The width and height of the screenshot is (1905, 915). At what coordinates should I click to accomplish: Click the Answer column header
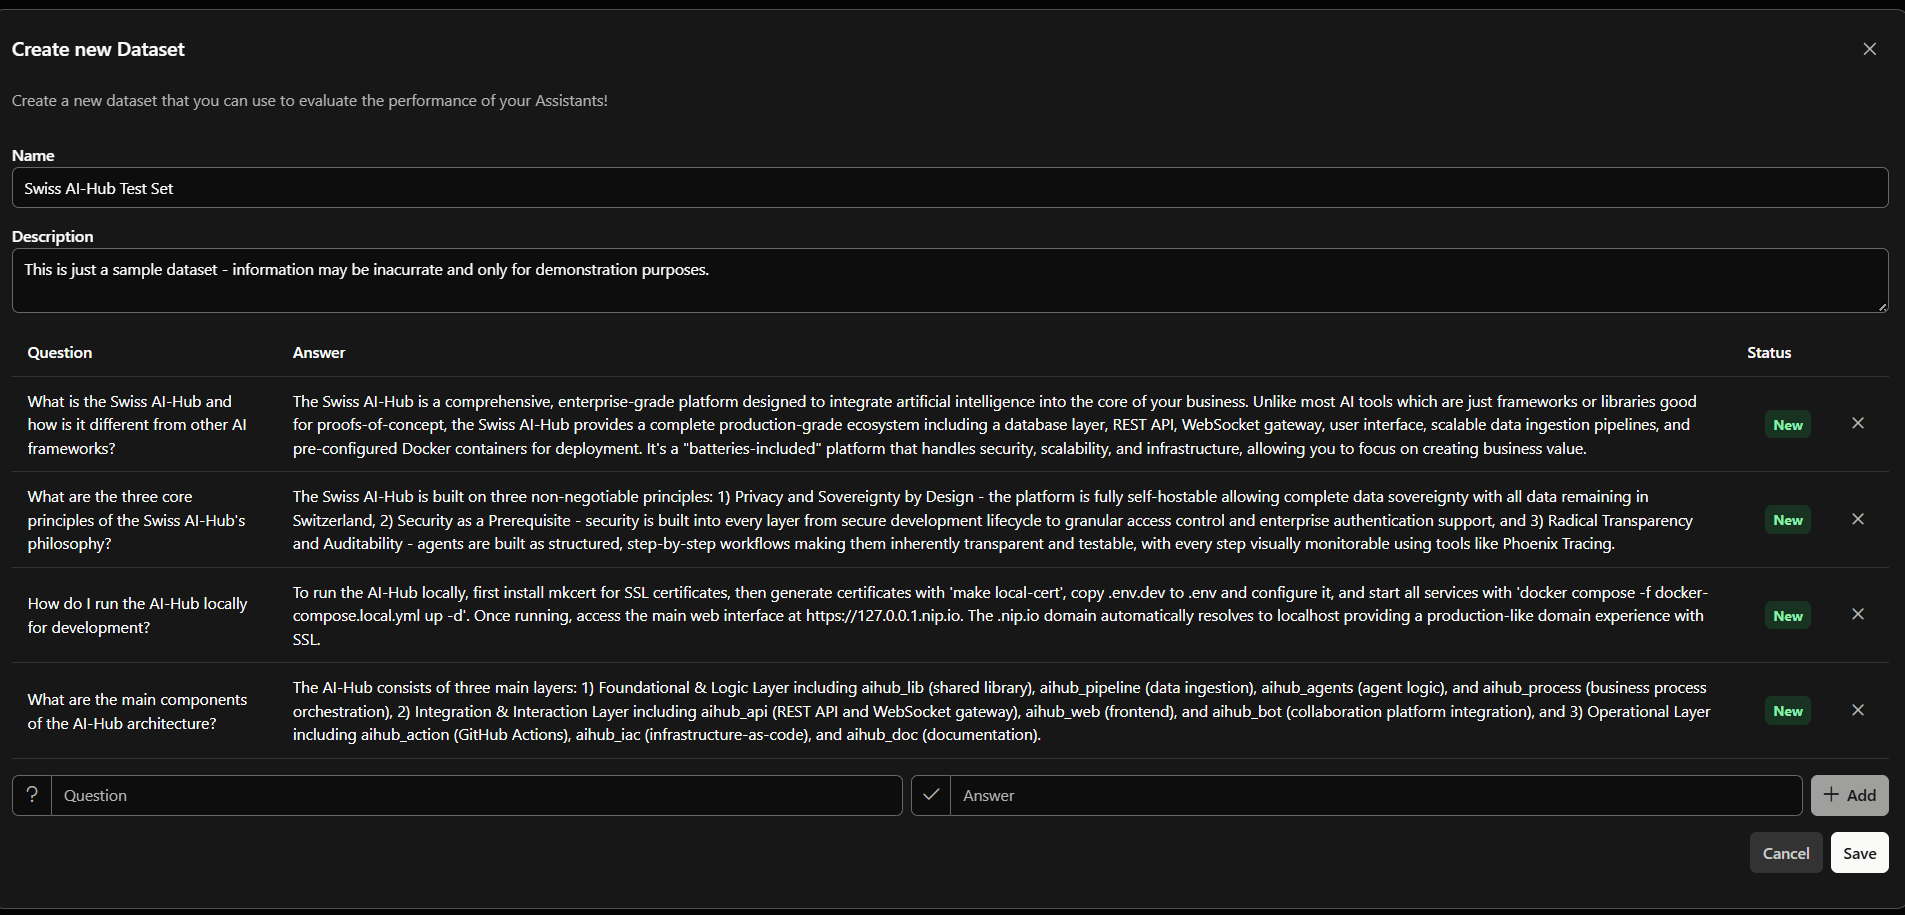[319, 353]
